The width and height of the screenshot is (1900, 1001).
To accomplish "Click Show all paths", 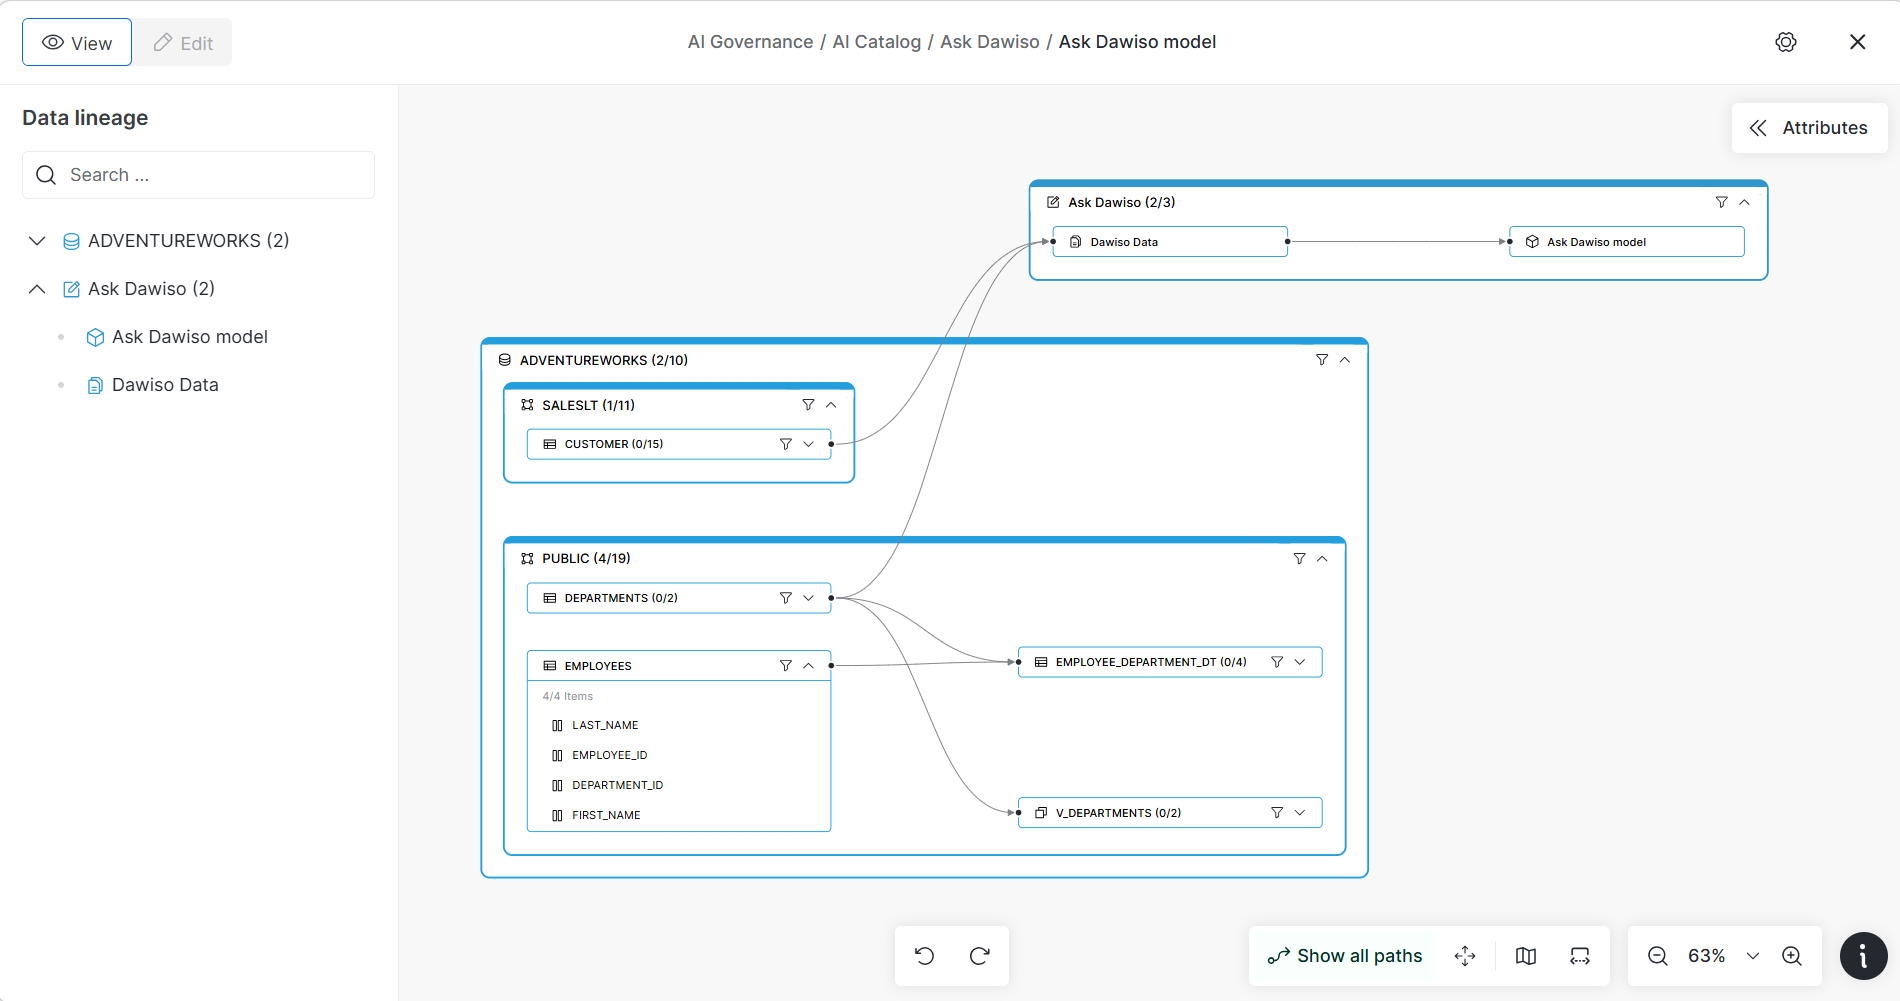I will tap(1345, 956).
